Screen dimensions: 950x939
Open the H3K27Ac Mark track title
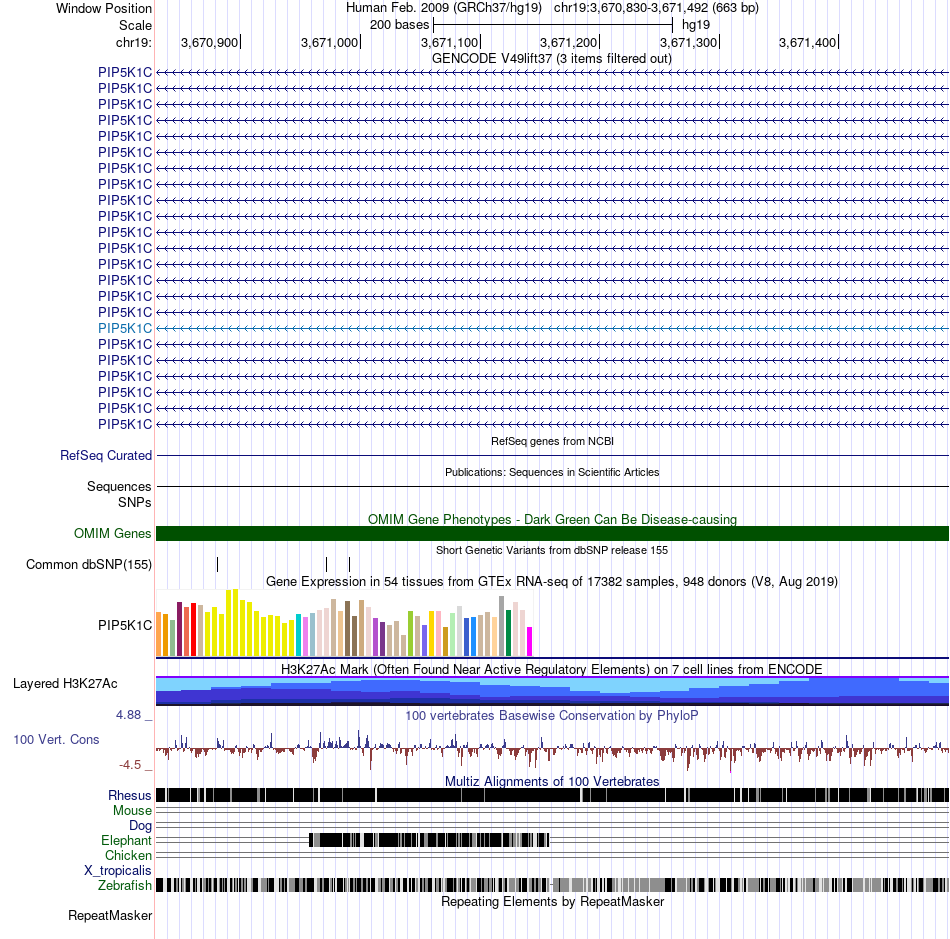coord(552,669)
